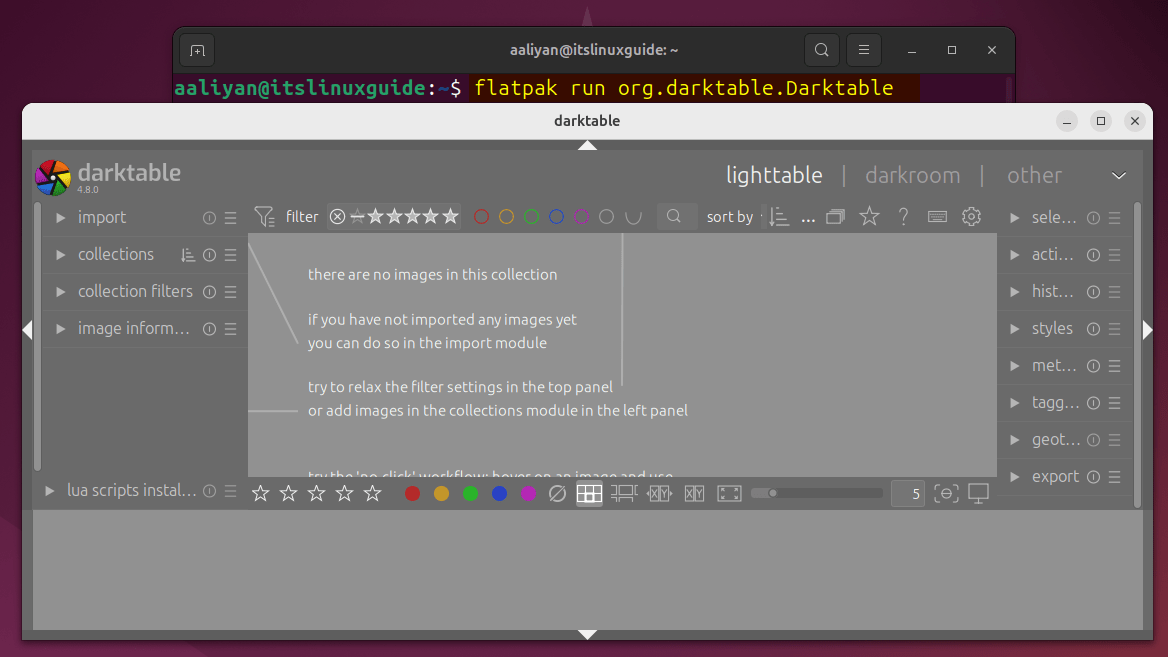Select the zoomable lighttable layout icon
The width and height of the screenshot is (1168, 657).
tap(624, 492)
